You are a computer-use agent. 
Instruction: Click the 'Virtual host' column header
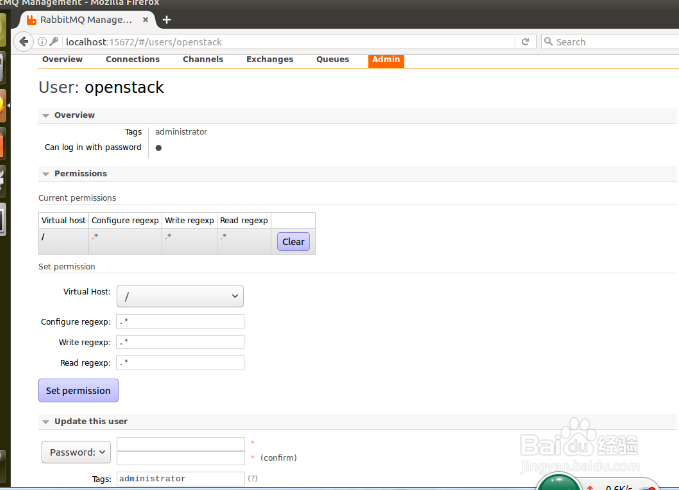63,220
